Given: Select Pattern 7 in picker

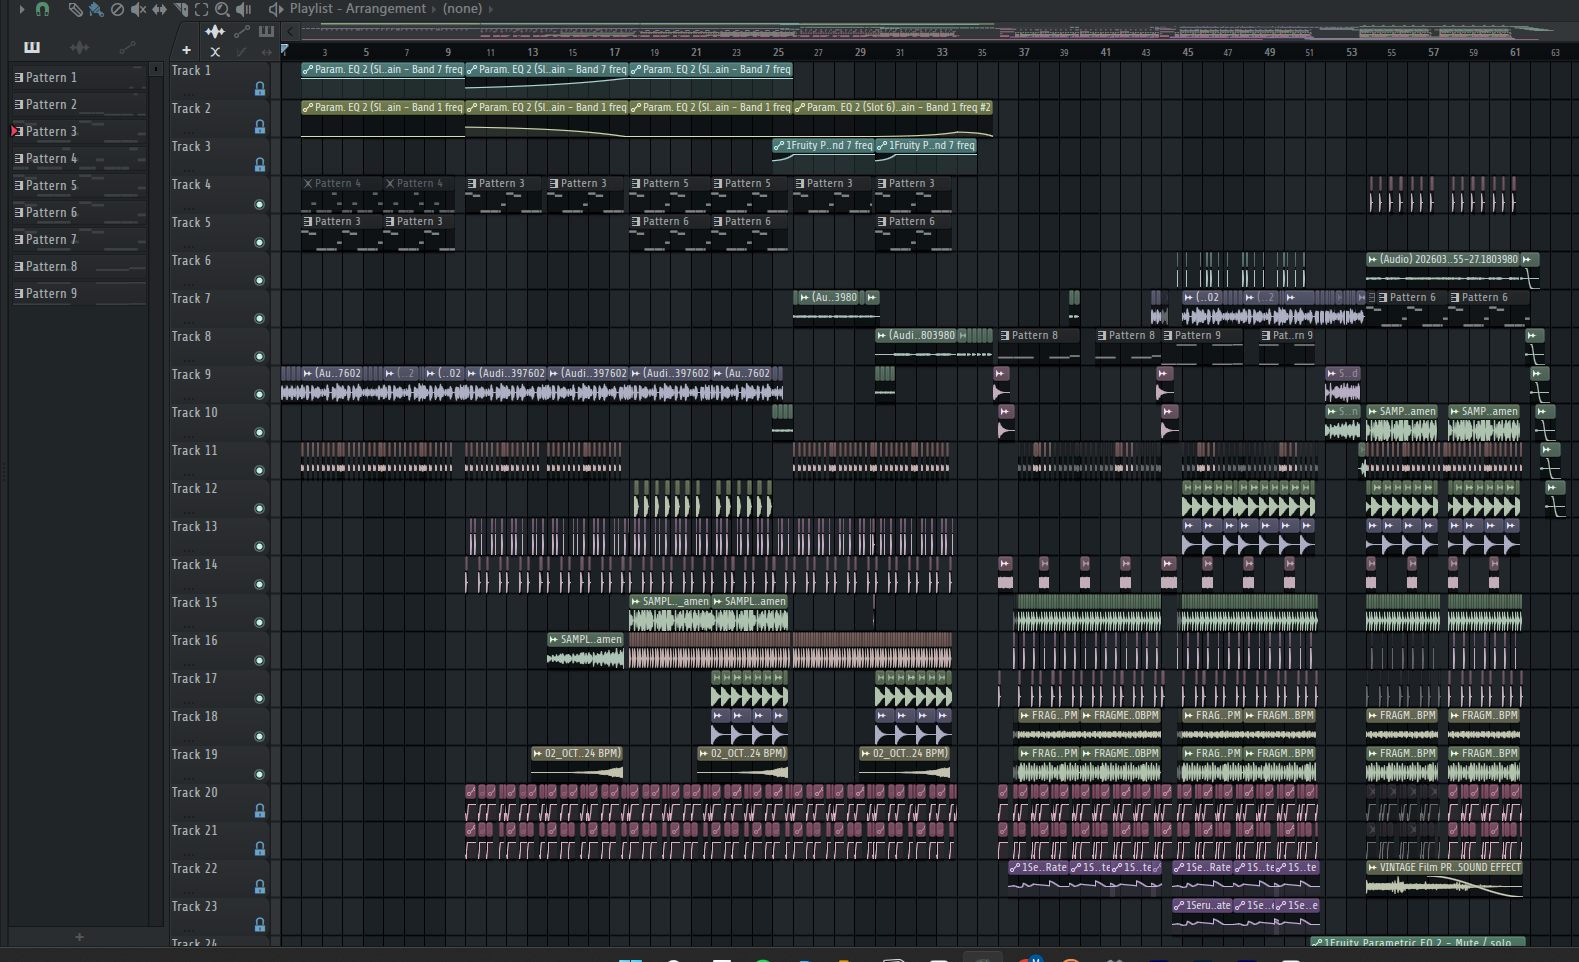Looking at the screenshot, I should click(x=78, y=240).
